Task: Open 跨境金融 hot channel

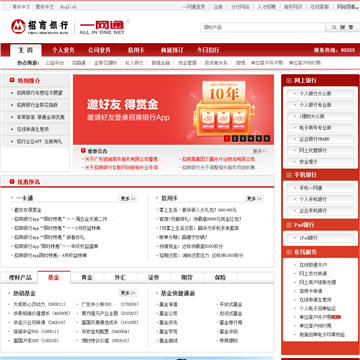Action: (161, 63)
